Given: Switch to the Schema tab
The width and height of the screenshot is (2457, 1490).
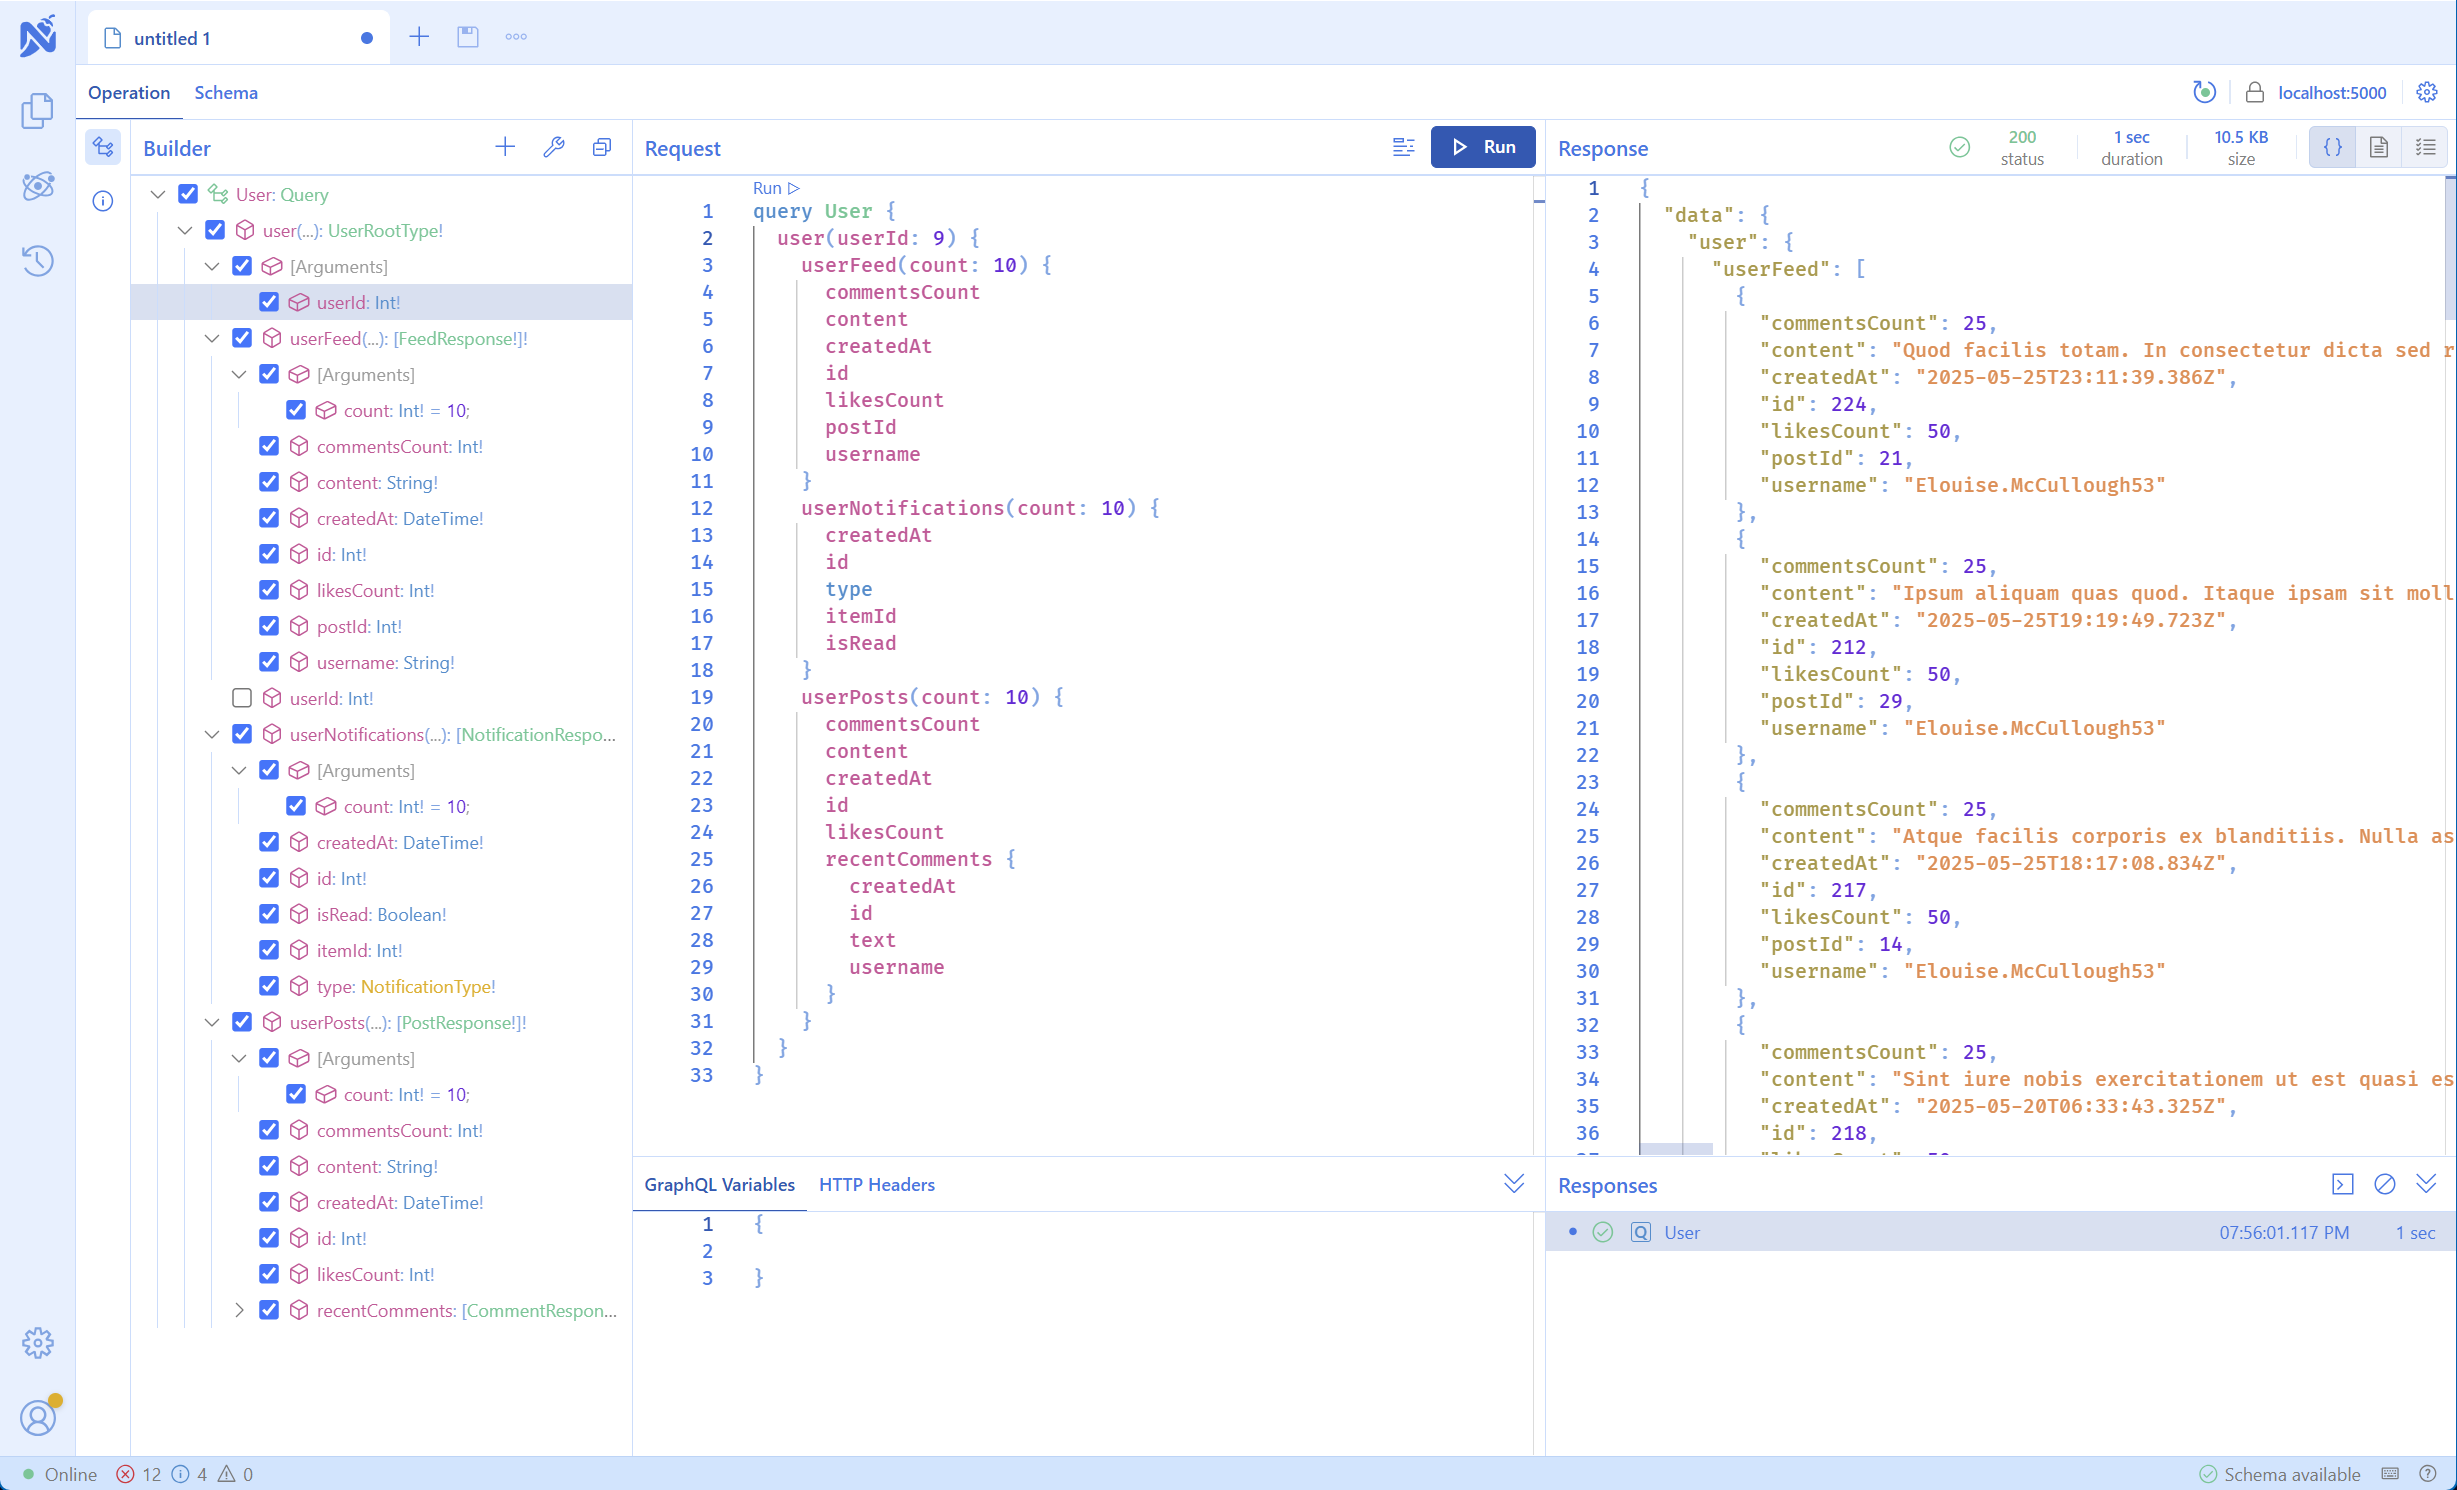Looking at the screenshot, I should pos(226,92).
